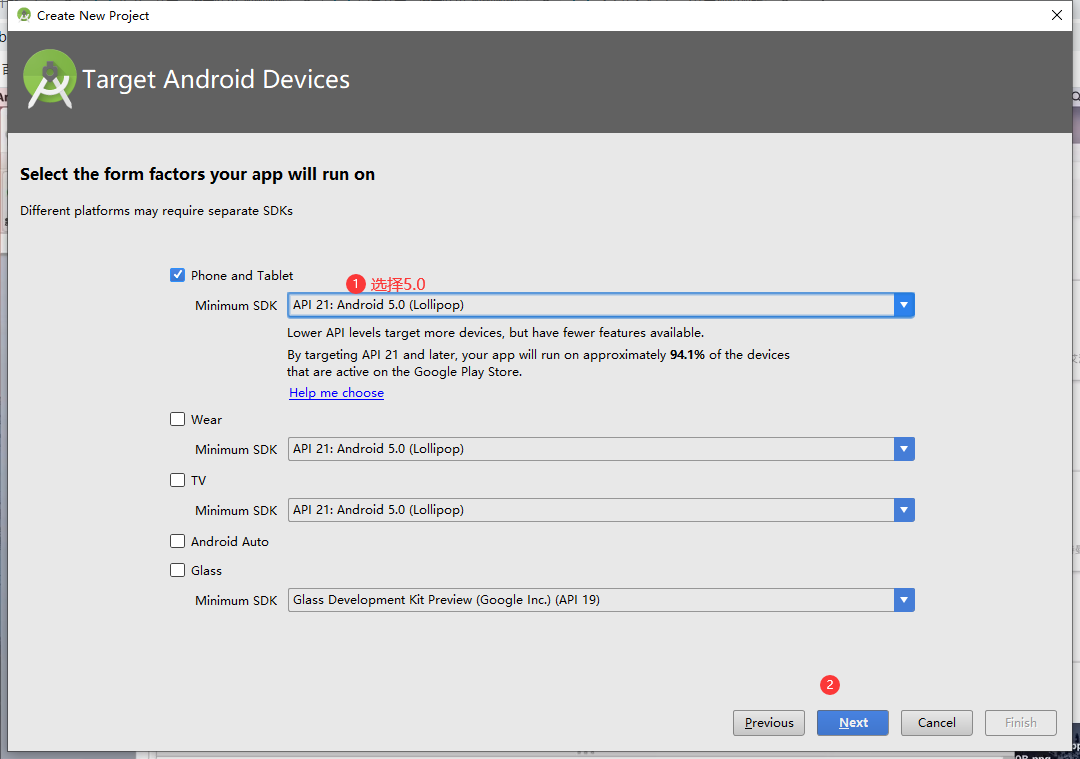Expand the Wear Minimum SDK dropdown arrow
1080x759 pixels.
click(x=904, y=449)
